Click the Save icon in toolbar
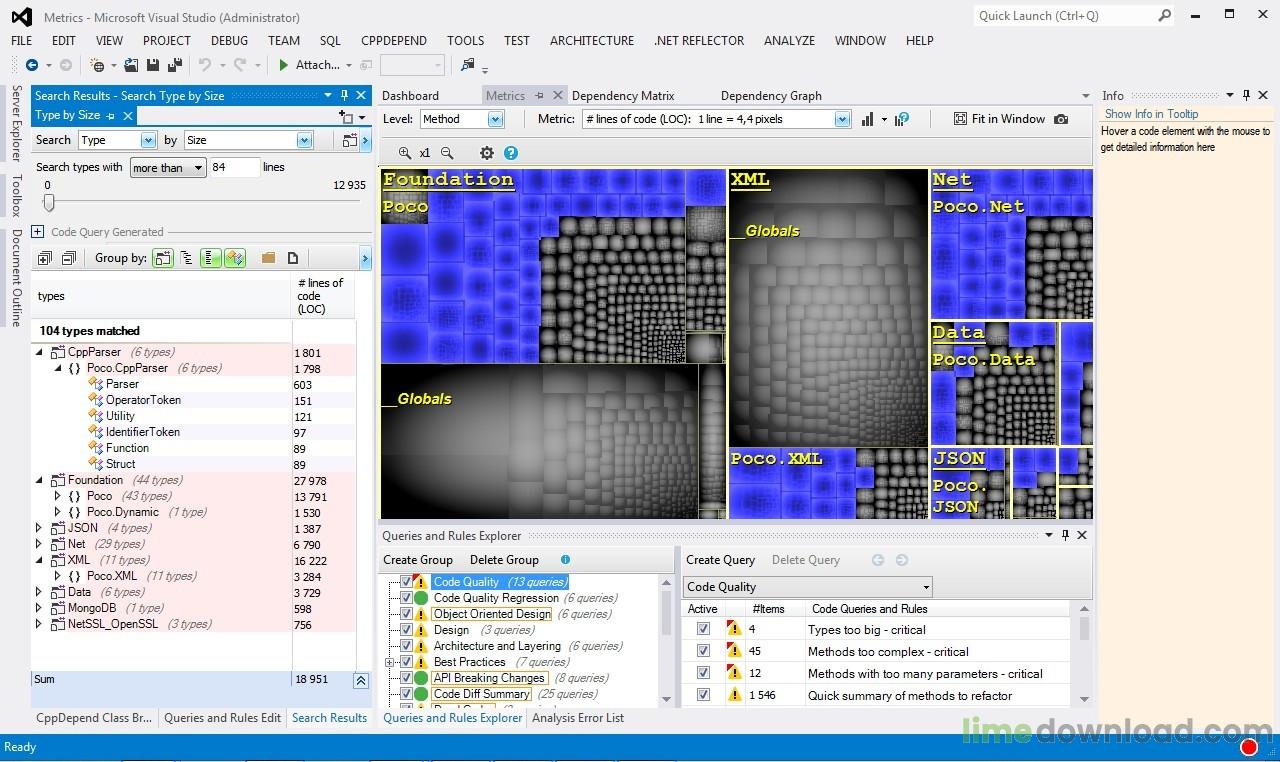Screen dimensions: 1280x762 tap(153, 65)
